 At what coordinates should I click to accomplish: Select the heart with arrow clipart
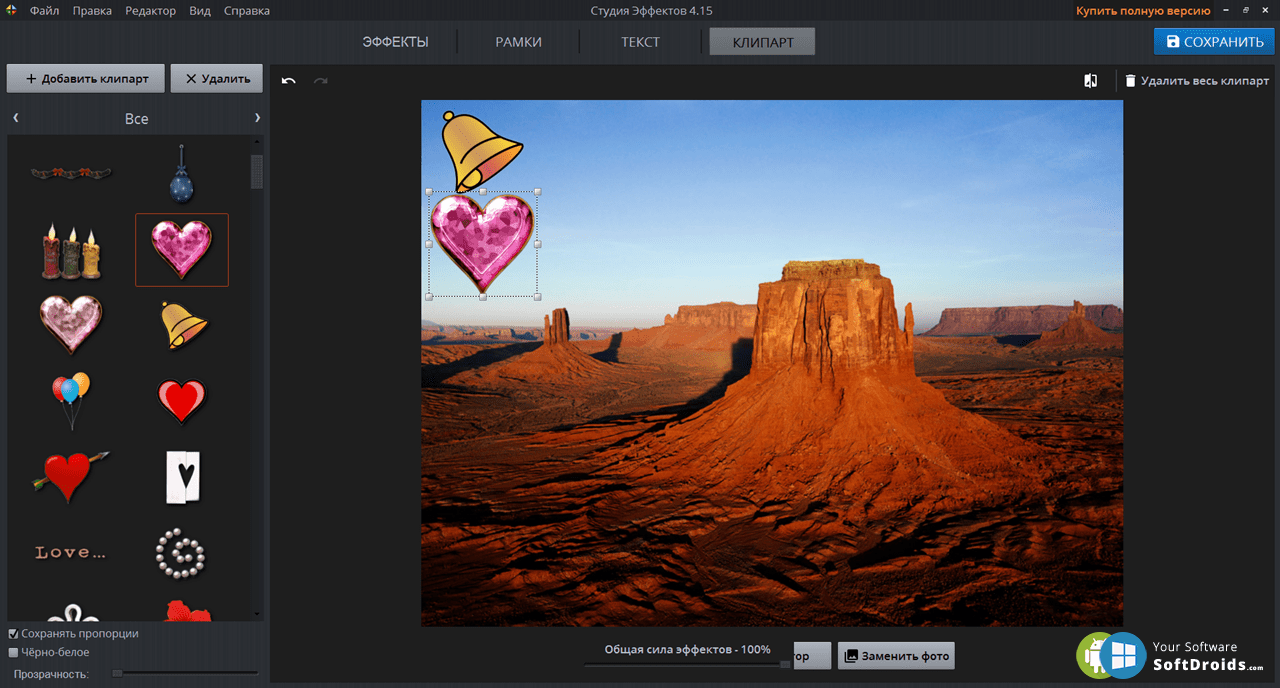pos(71,475)
